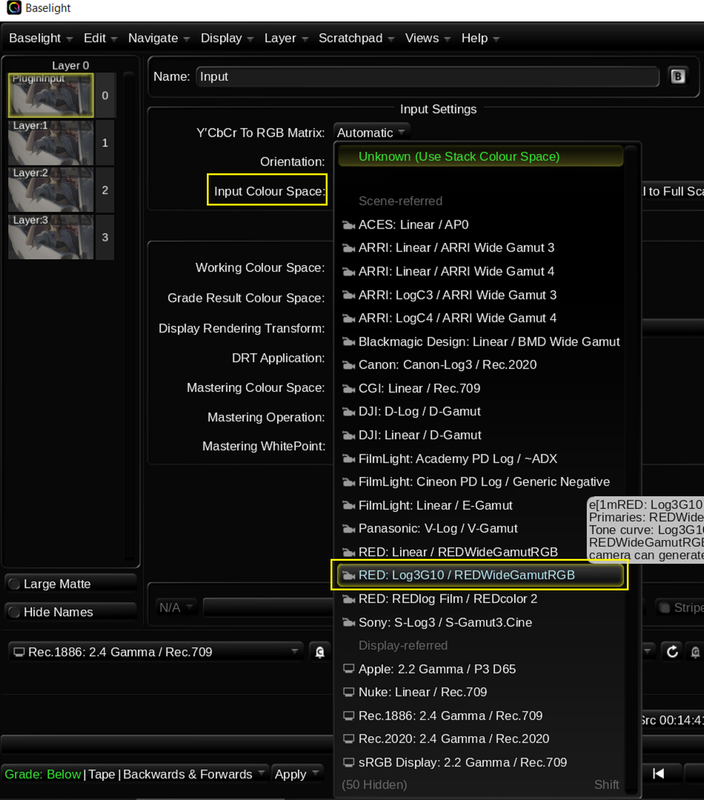
Task: Open the Navigate menu
Action: click(159, 38)
